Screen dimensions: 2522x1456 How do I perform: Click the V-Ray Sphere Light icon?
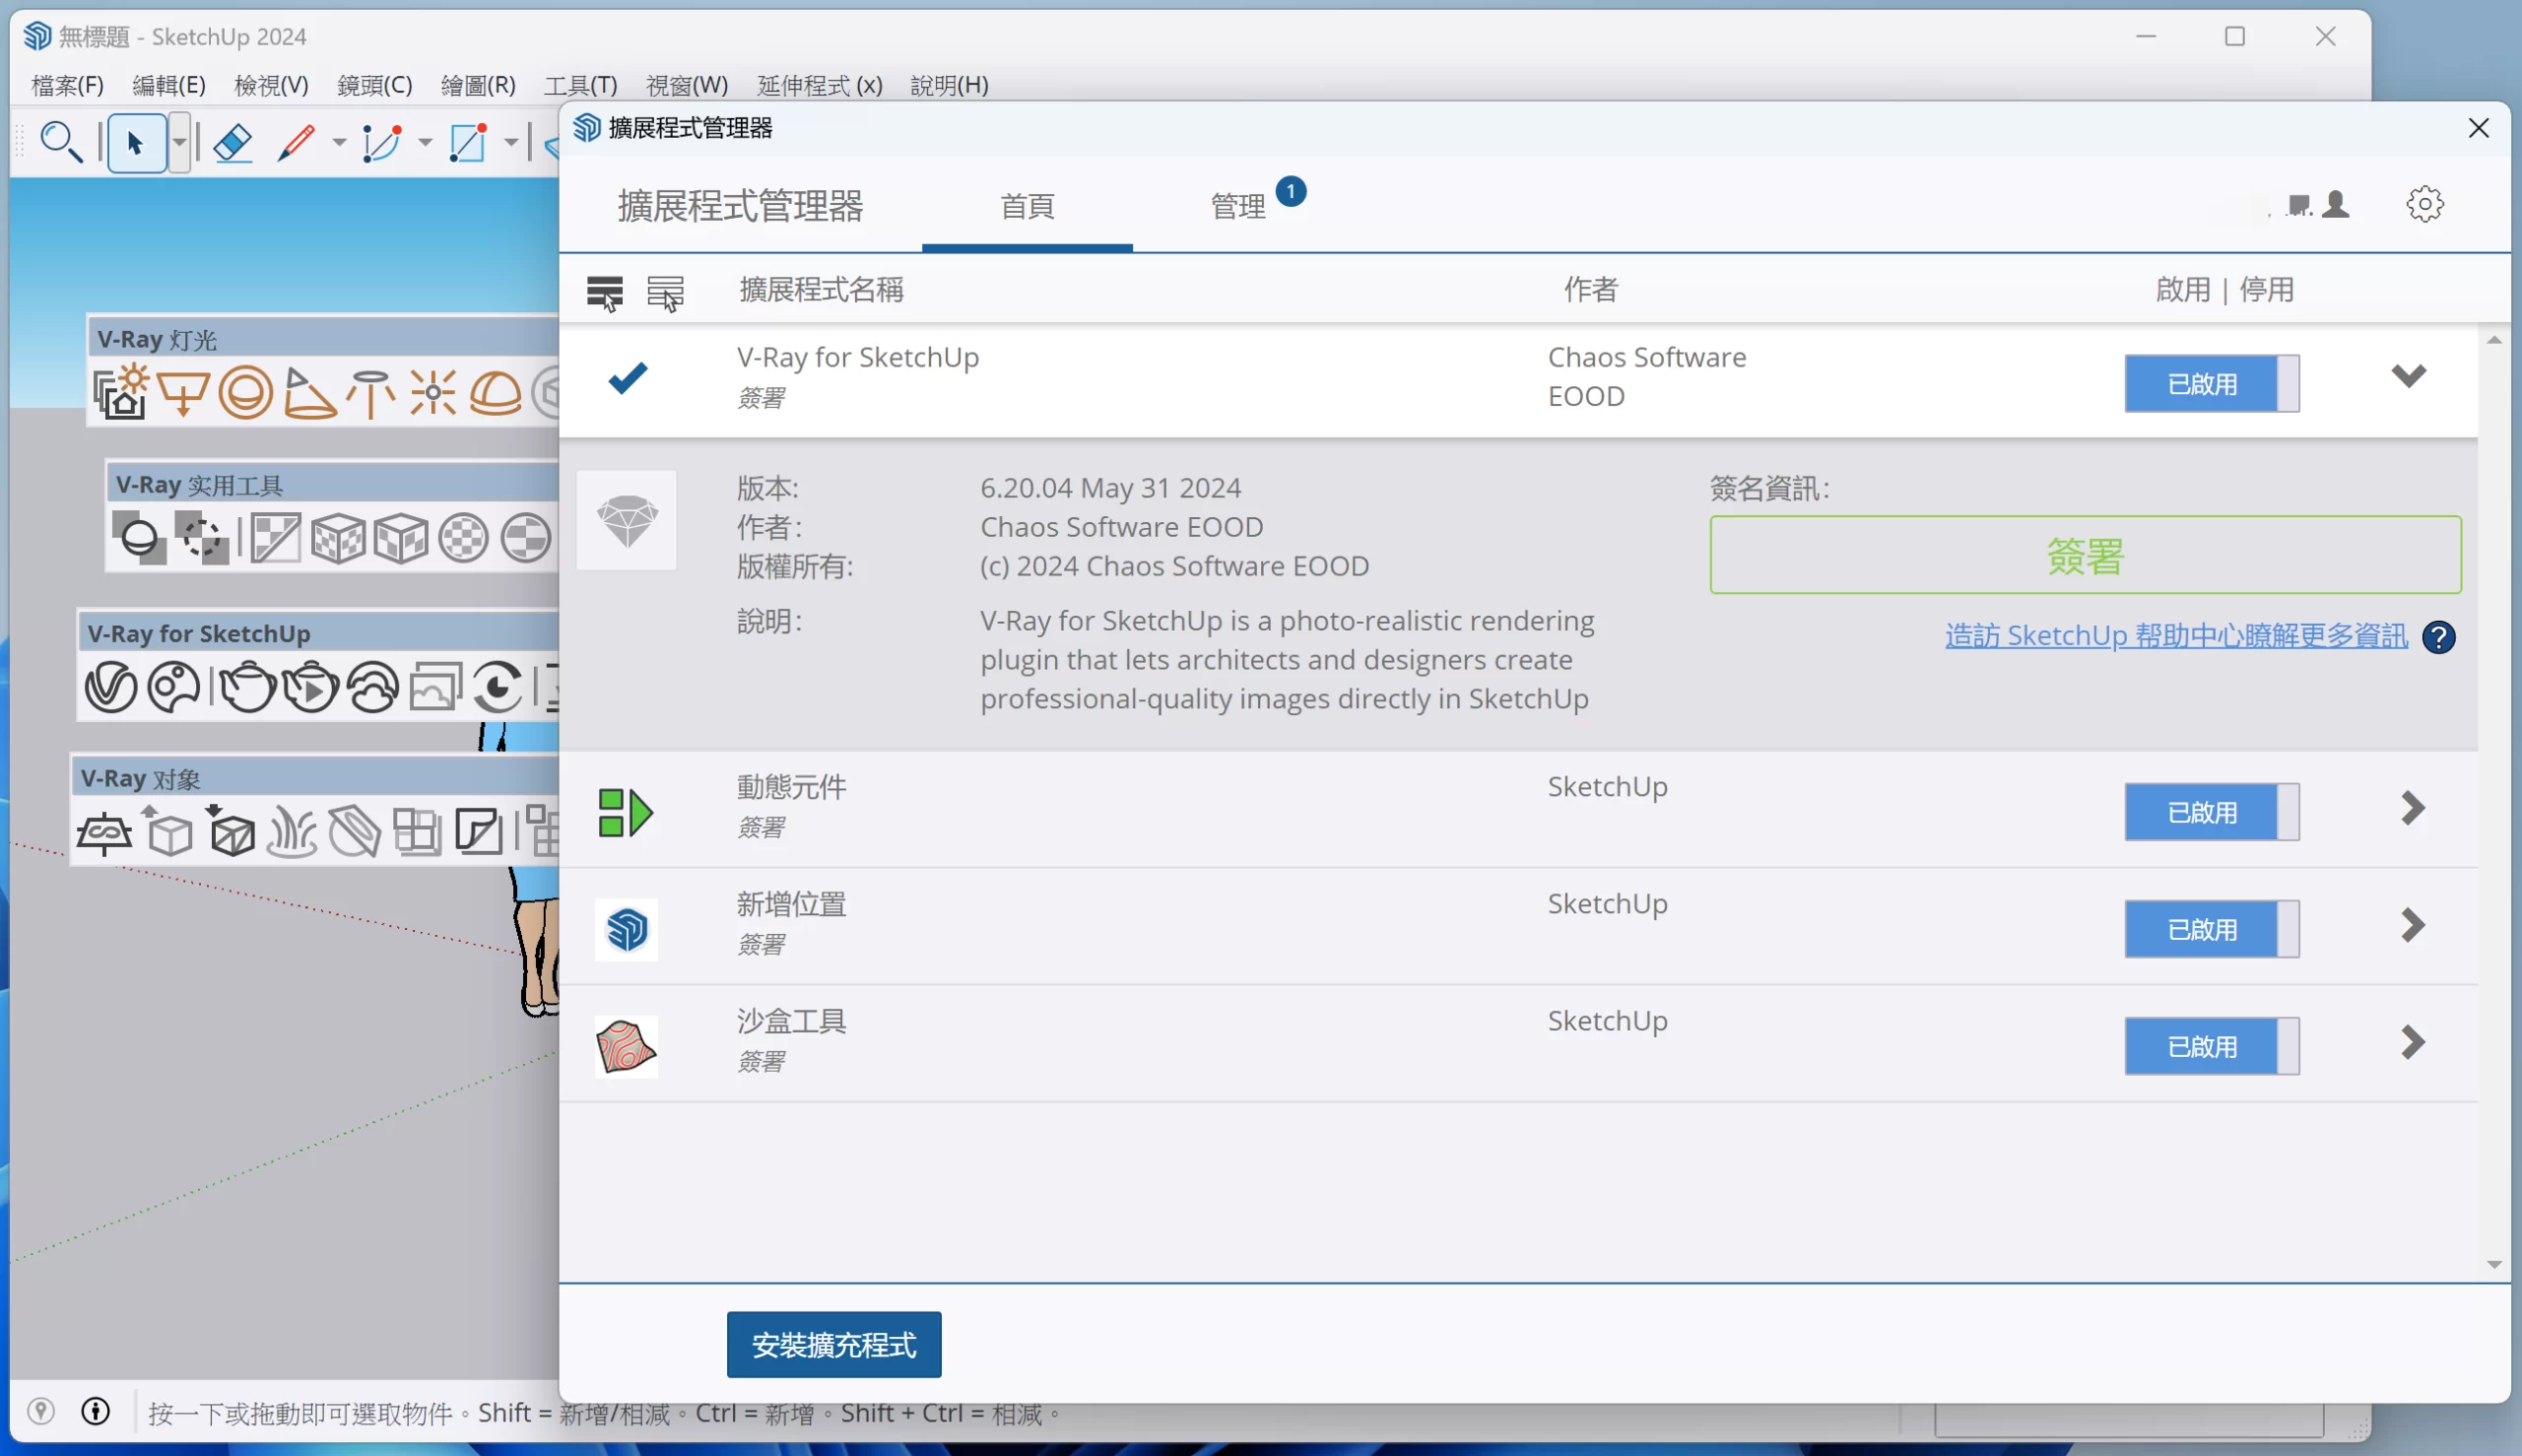(245, 391)
